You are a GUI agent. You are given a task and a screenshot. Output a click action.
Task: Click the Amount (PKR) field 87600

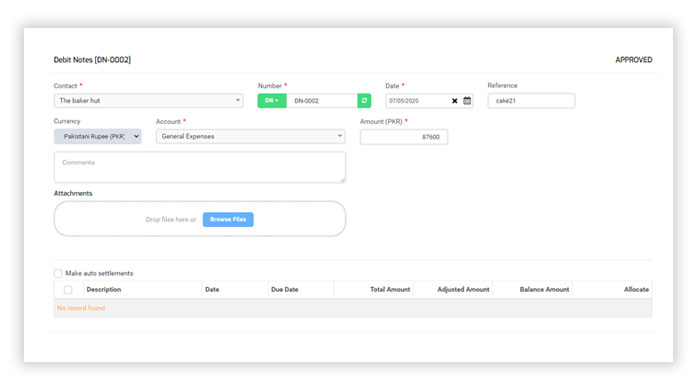404,137
